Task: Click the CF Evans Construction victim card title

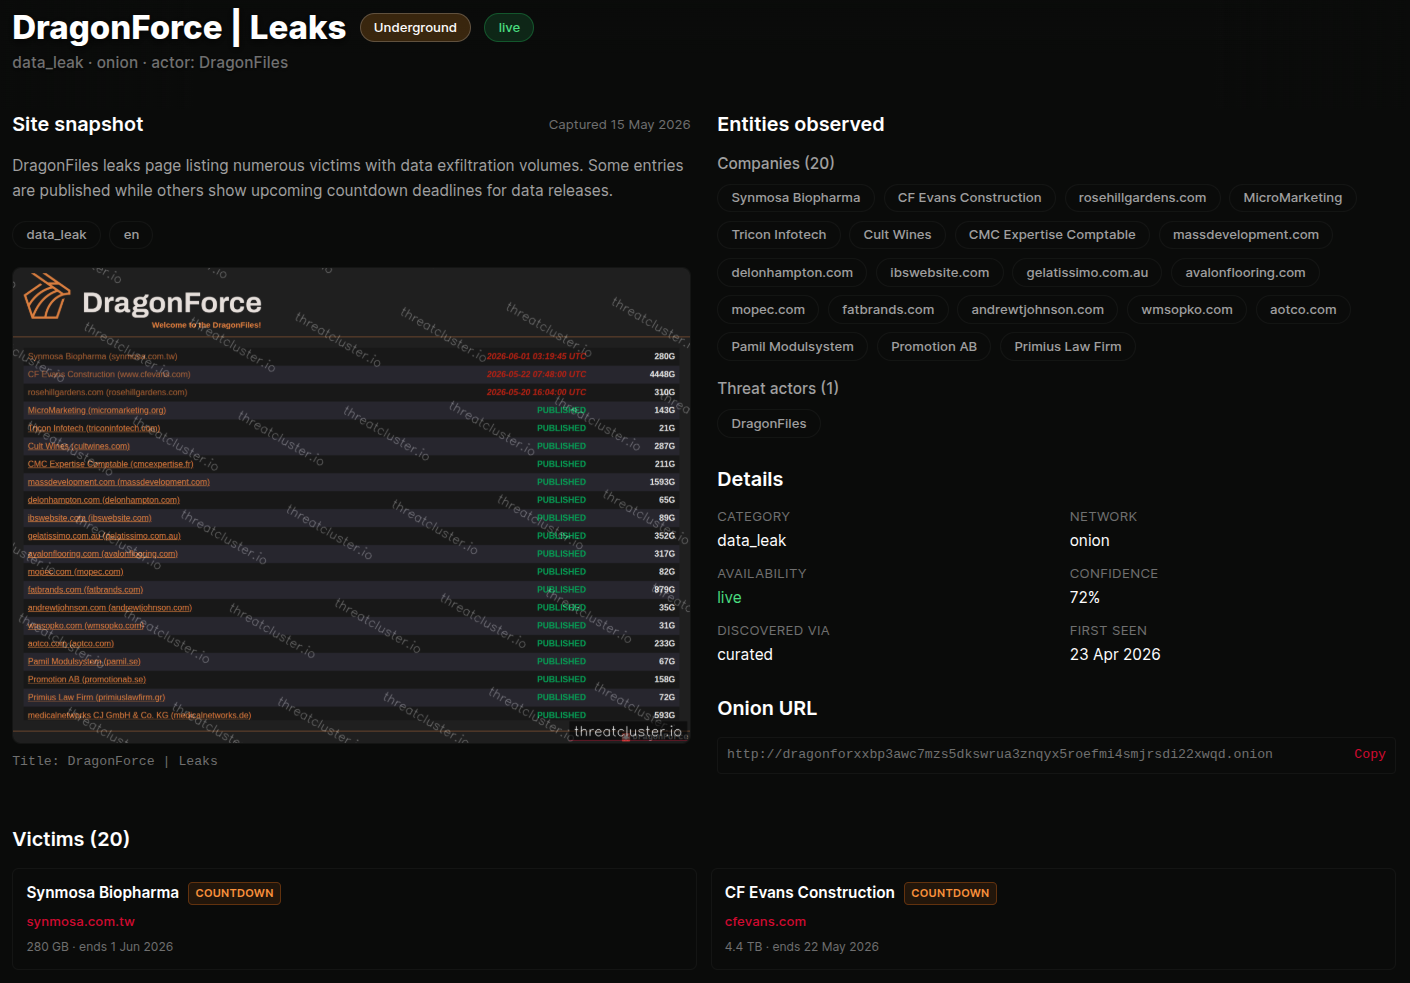Action: pyautogui.click(x=810, y=893)
